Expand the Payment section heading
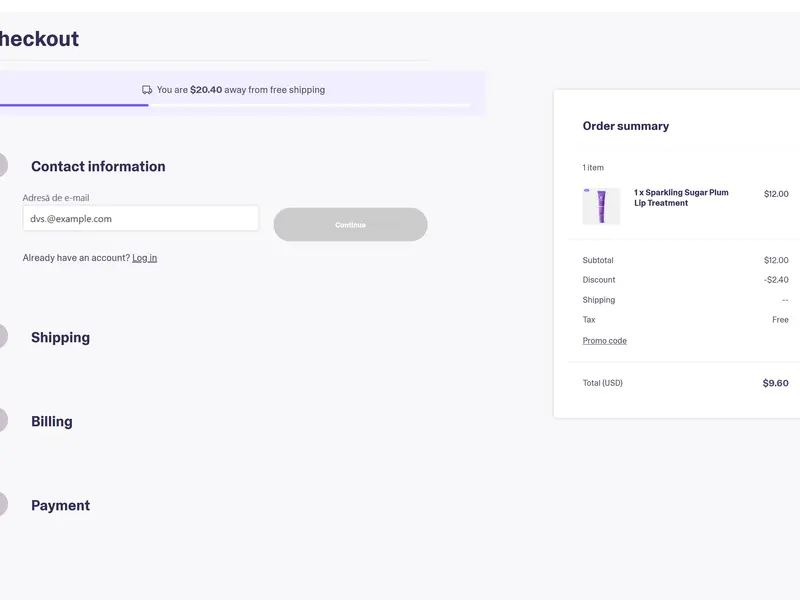The image size is (800, 600). [x=60, y=506]
